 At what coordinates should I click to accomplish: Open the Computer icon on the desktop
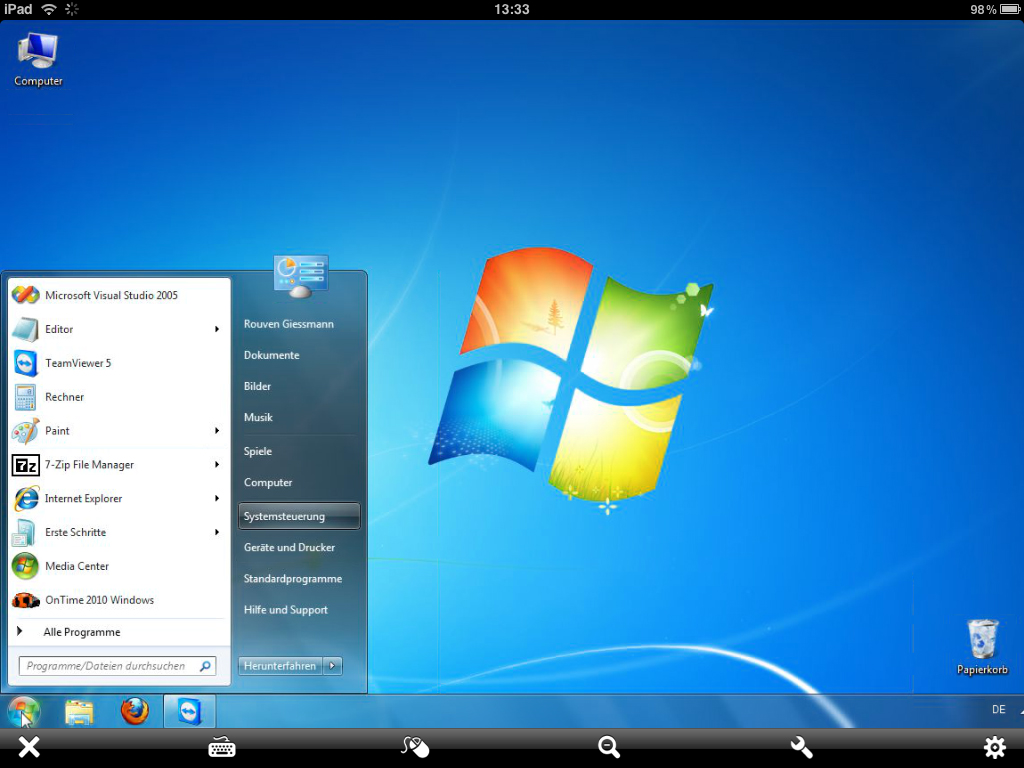point(37,50)
